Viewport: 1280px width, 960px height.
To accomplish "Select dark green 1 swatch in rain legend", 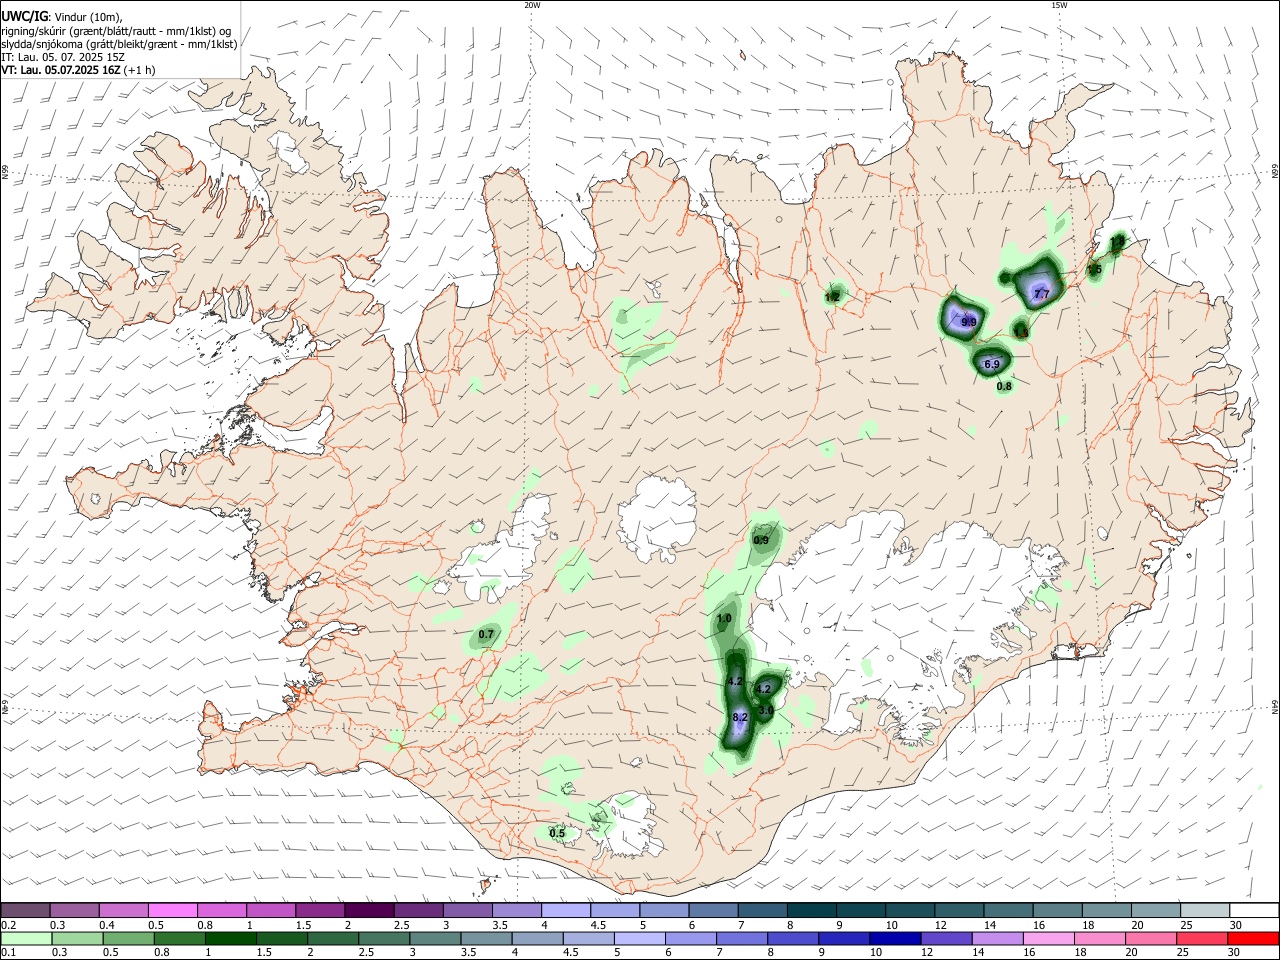I will click(x=231, y=939).
